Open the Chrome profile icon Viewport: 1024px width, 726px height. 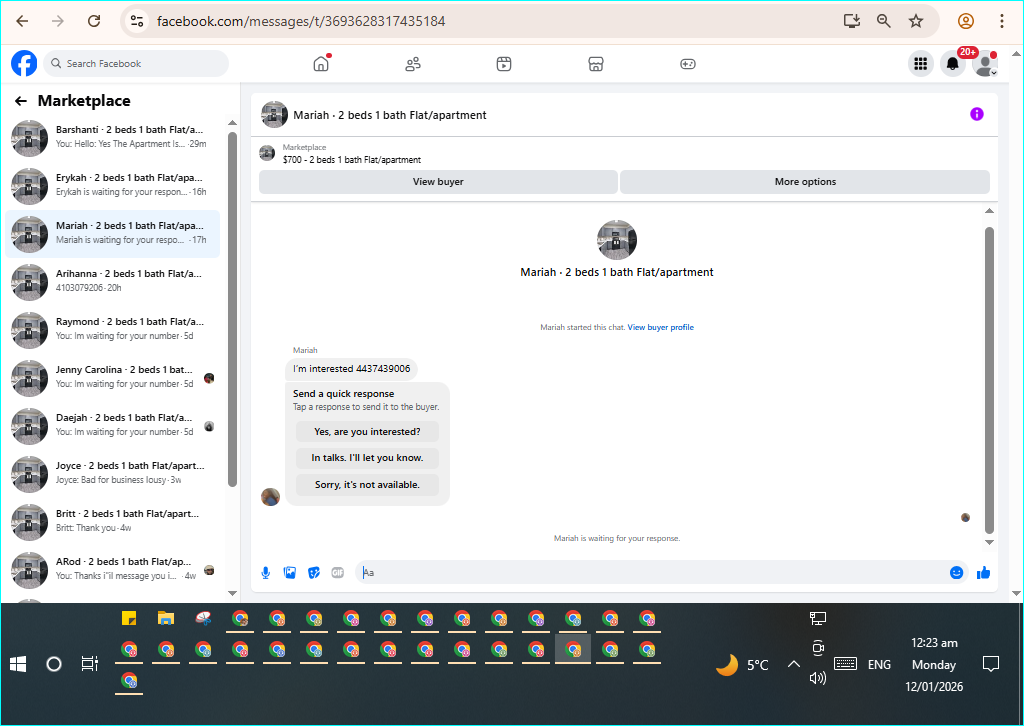pos(965,21)
